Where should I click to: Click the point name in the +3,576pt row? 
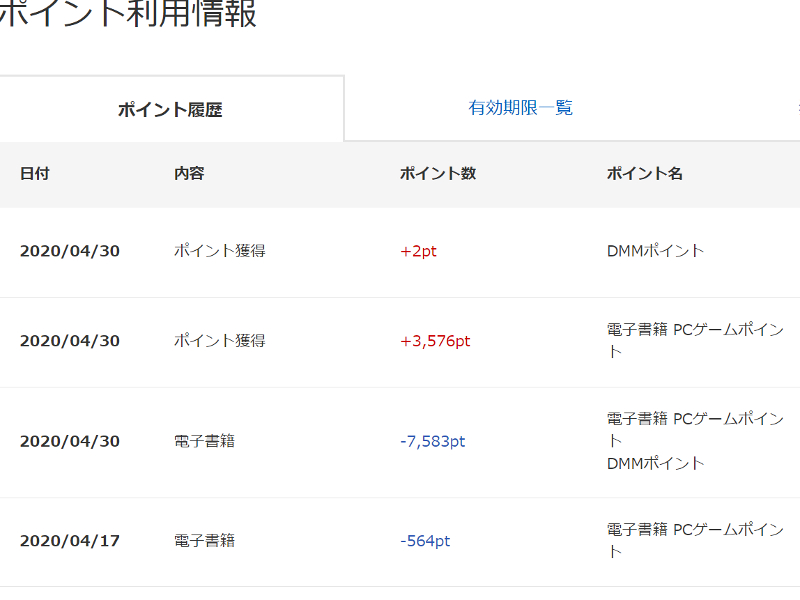click(695, 341)
